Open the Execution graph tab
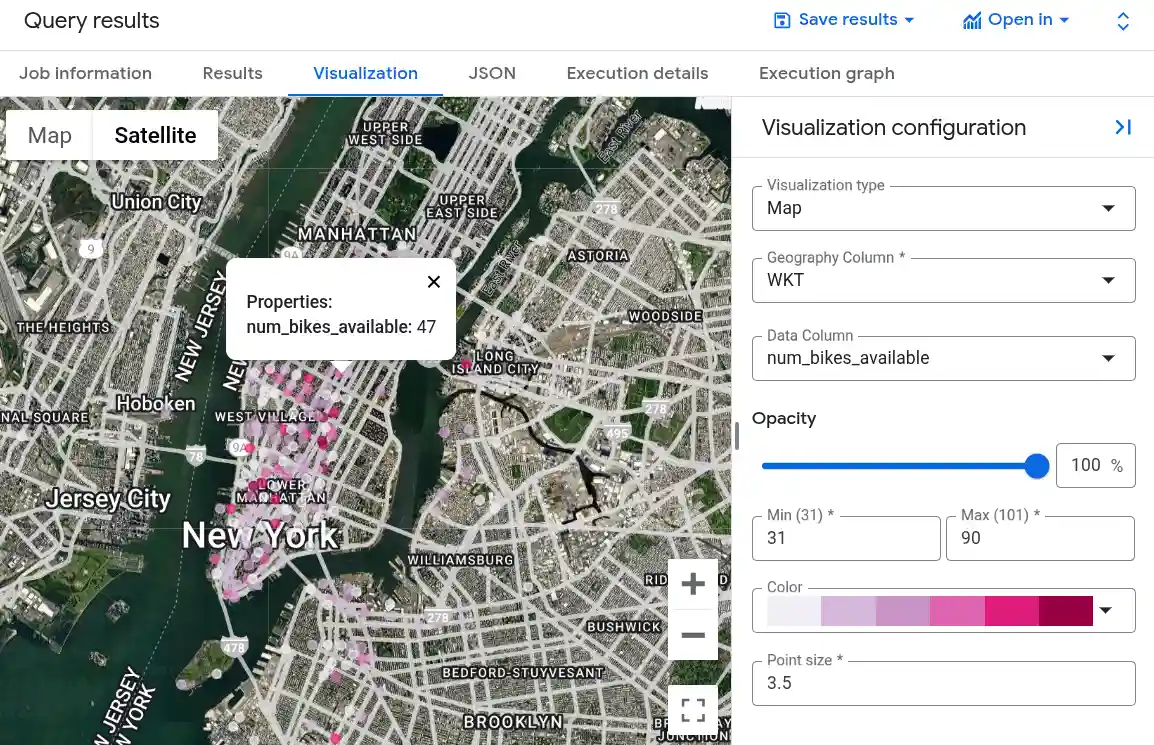This screenshot has height=745, width=1154. (826, 73)
